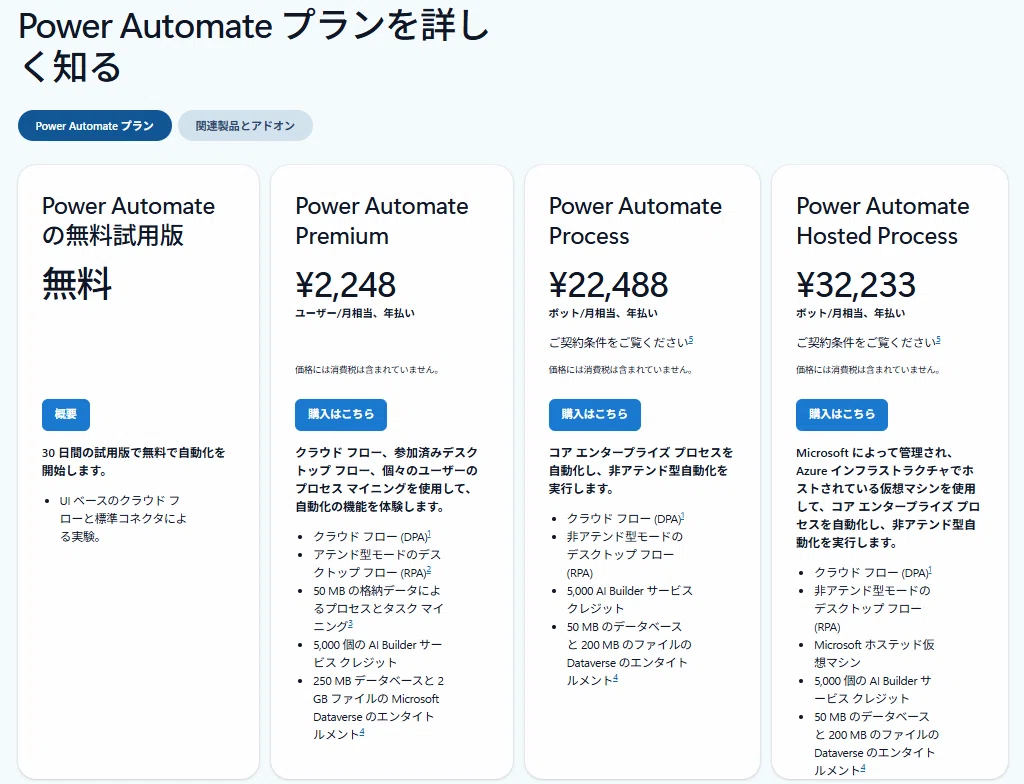
Task: Click the ボット/月相当、年払い text under ¥32,233
Action: coord(850,314)
